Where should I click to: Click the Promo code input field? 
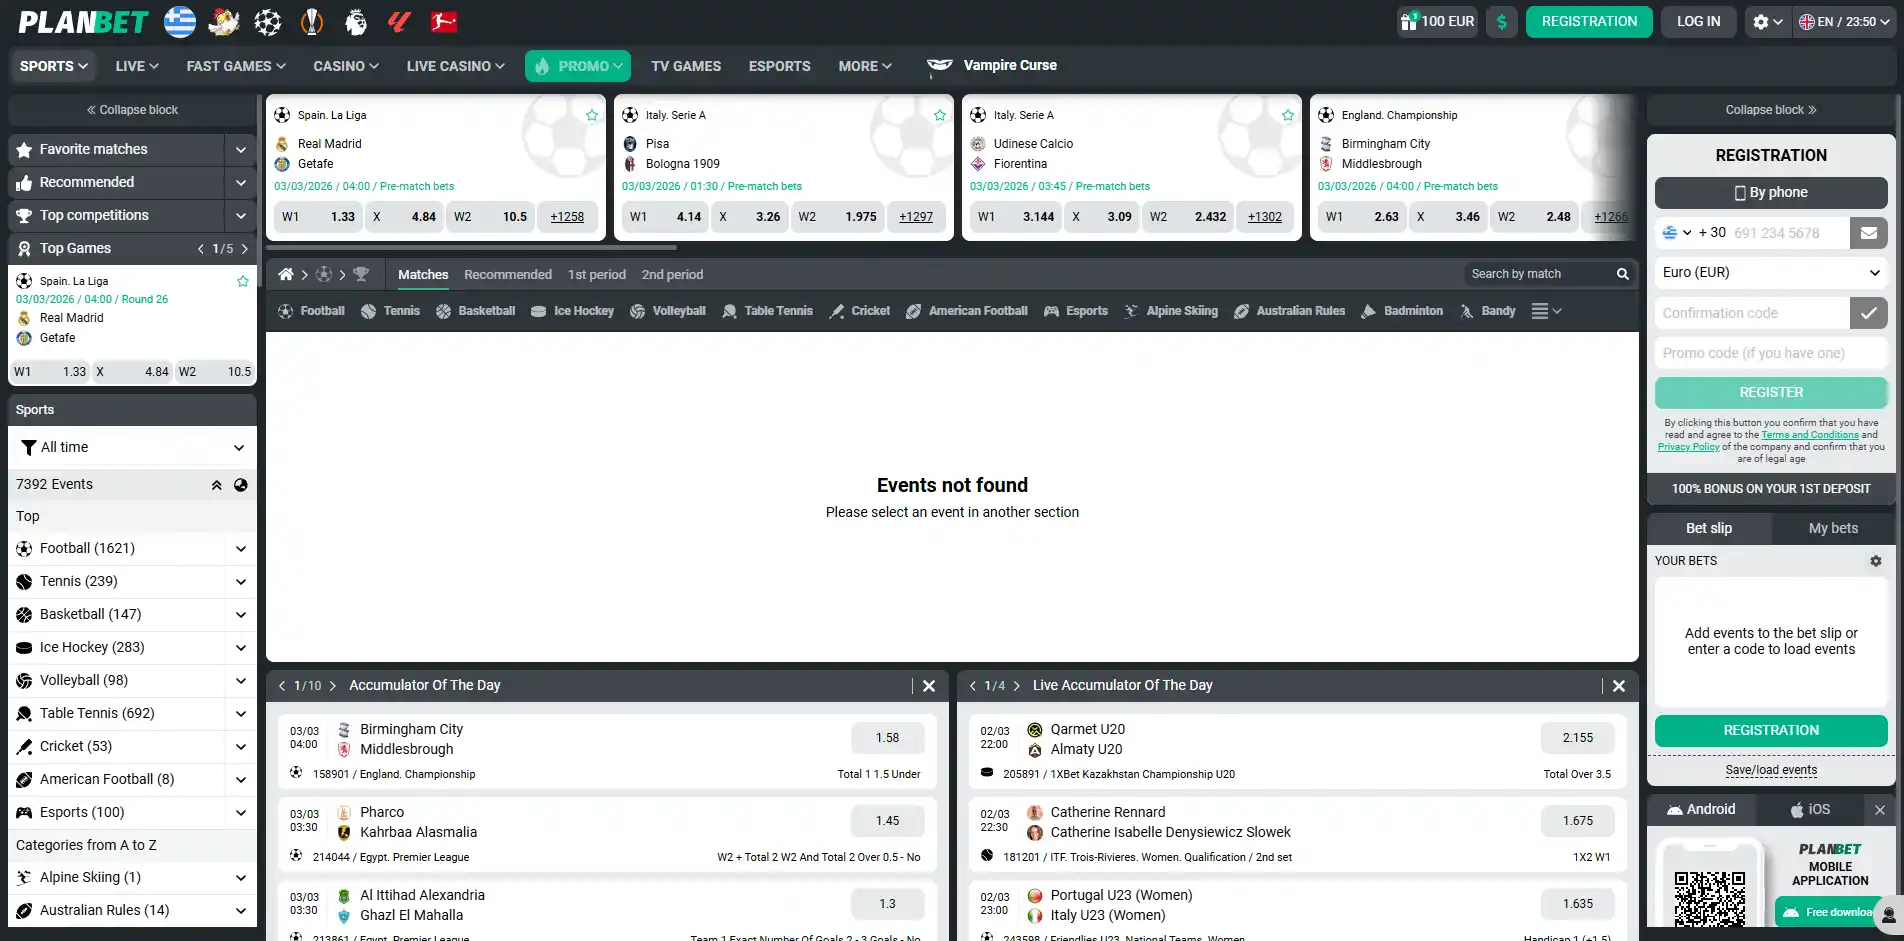[x=1771, y=353]
